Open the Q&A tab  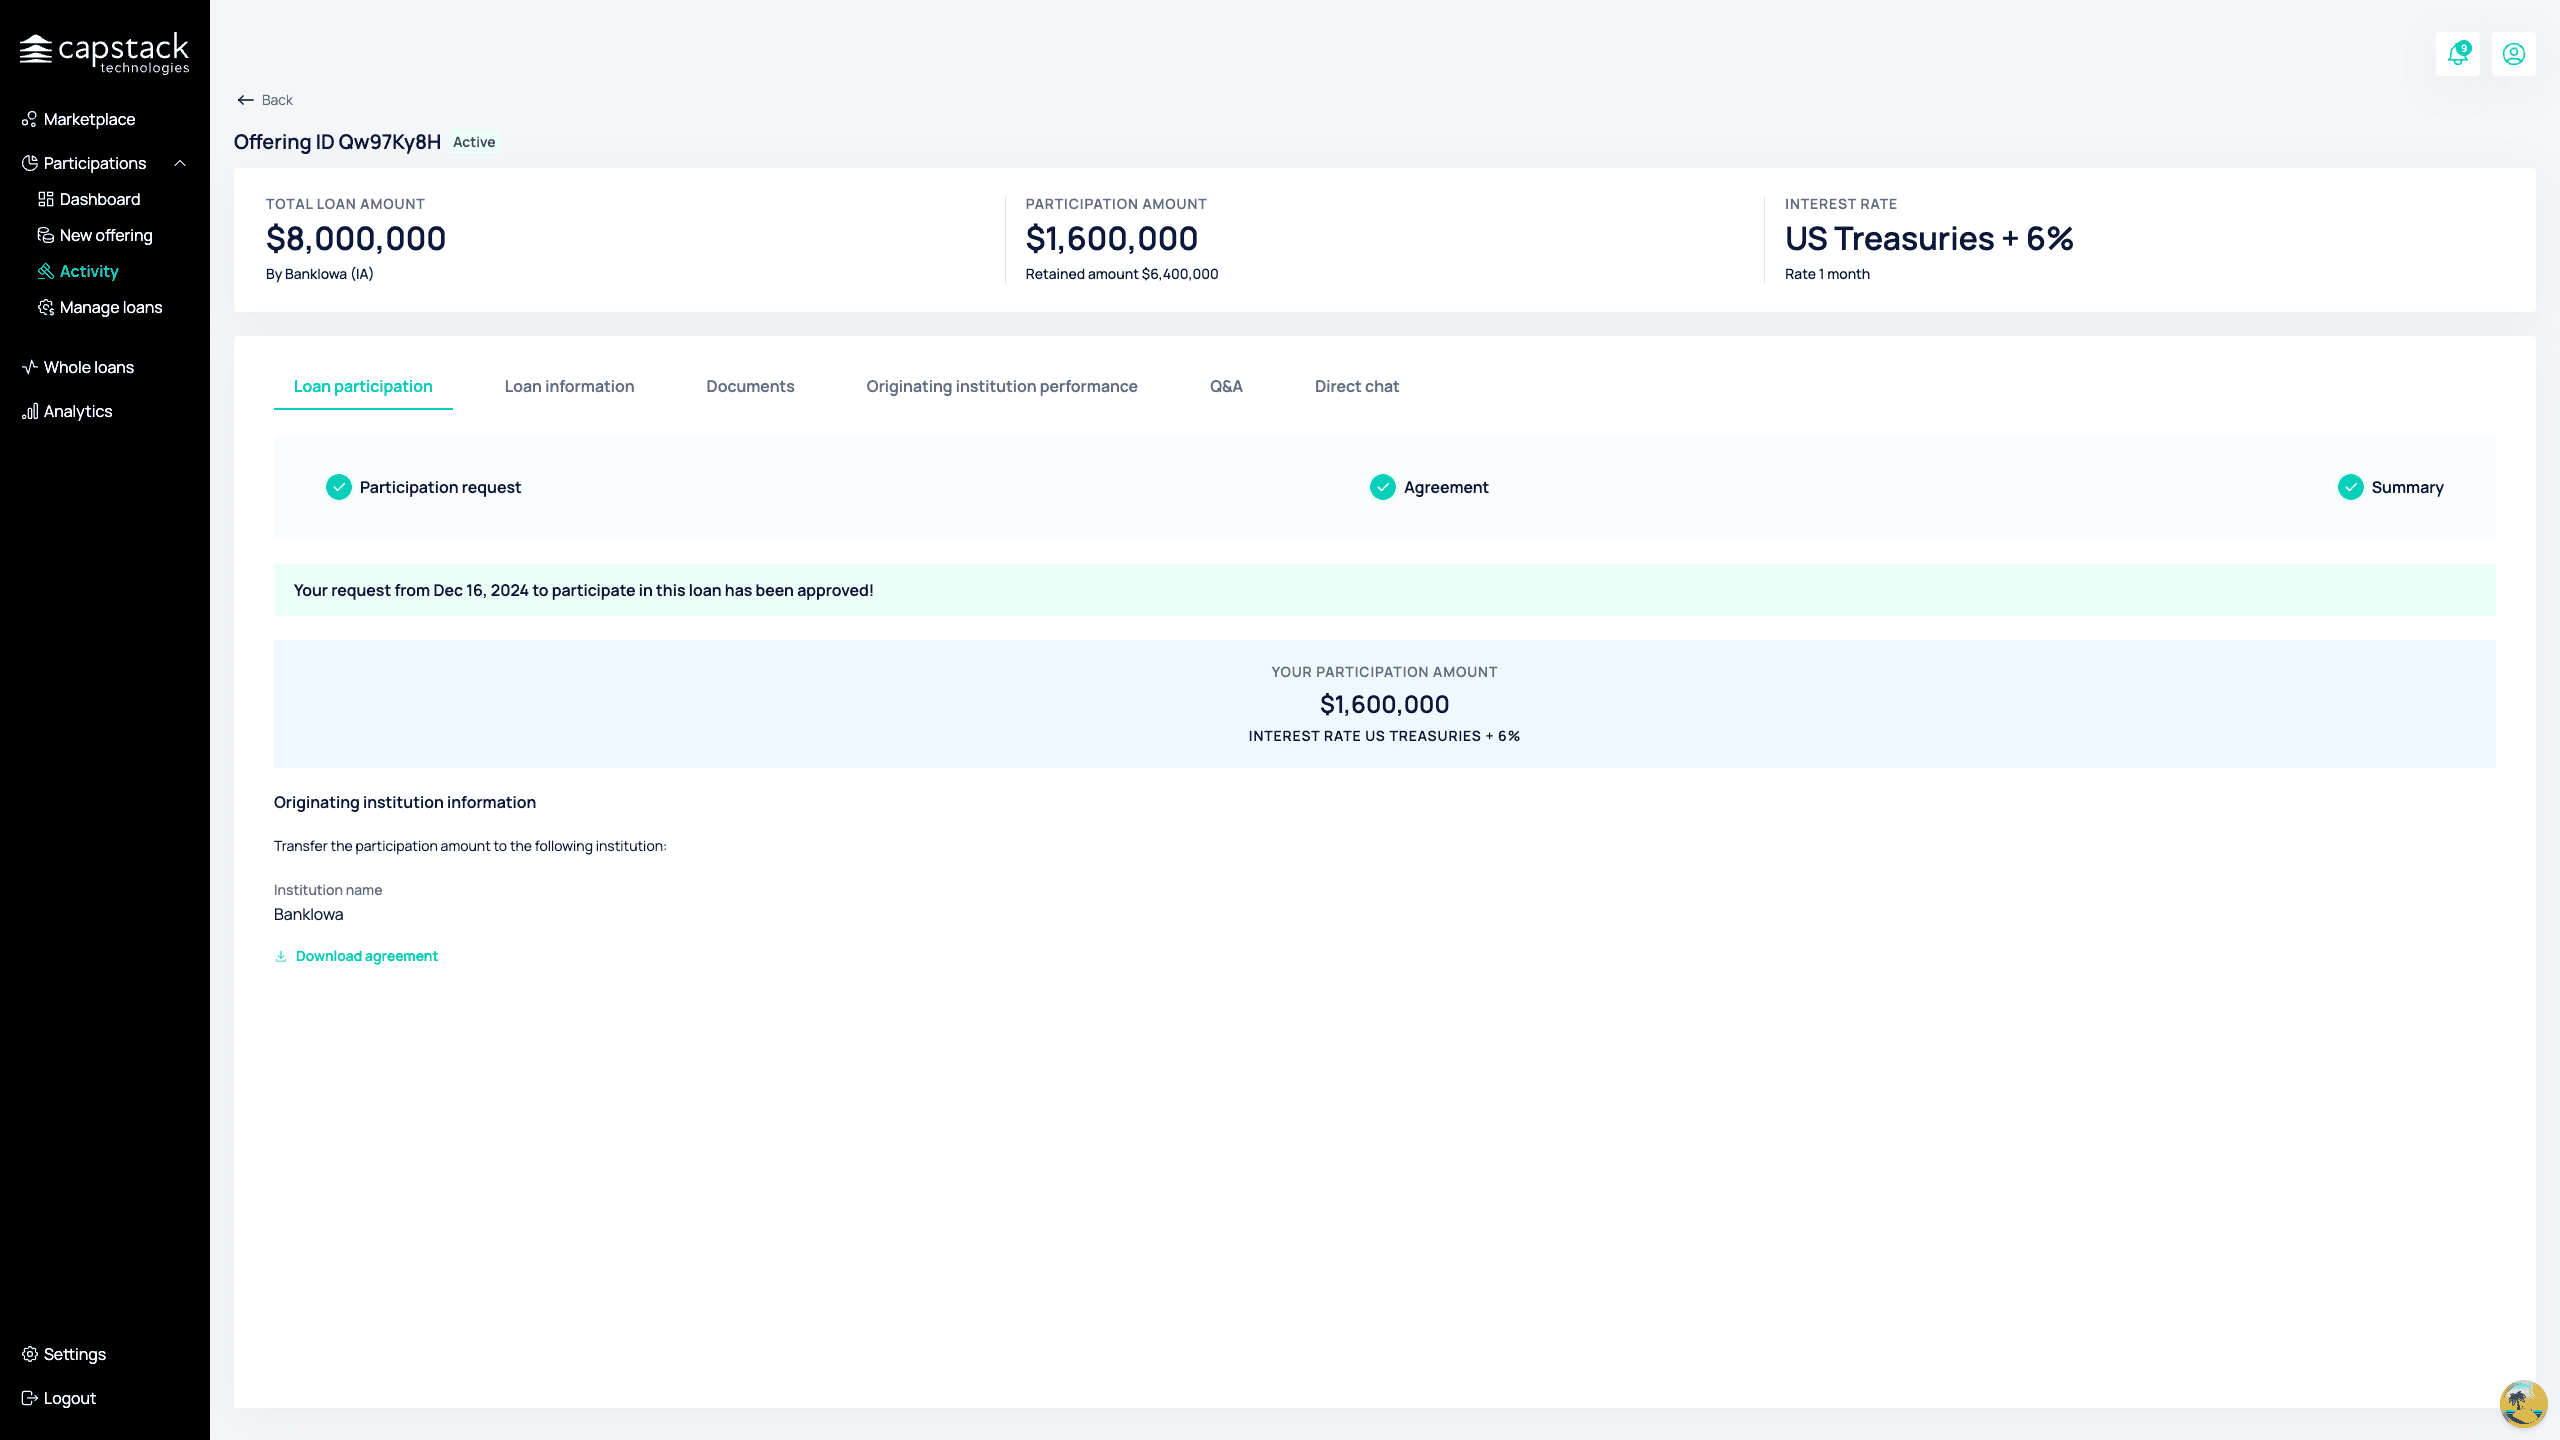pos(1226,386)
